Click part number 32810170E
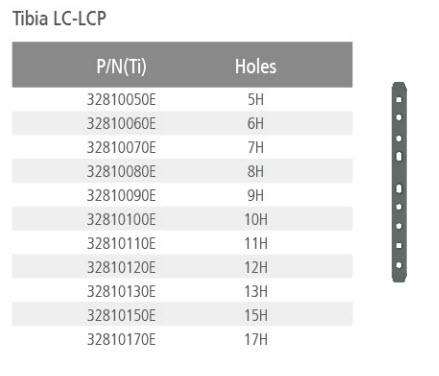 121,340
